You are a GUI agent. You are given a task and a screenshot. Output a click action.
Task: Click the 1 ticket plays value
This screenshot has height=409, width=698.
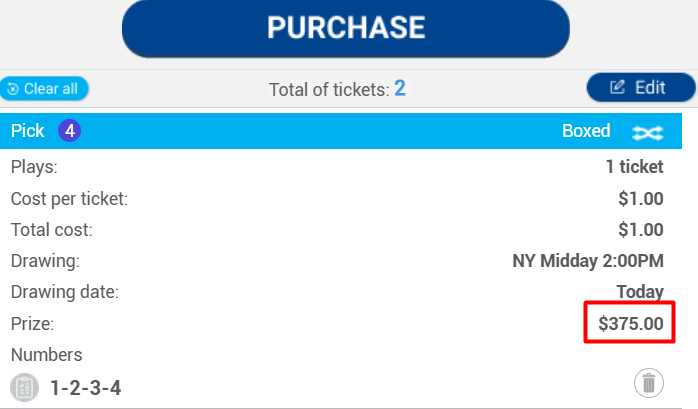click(634, 167)
